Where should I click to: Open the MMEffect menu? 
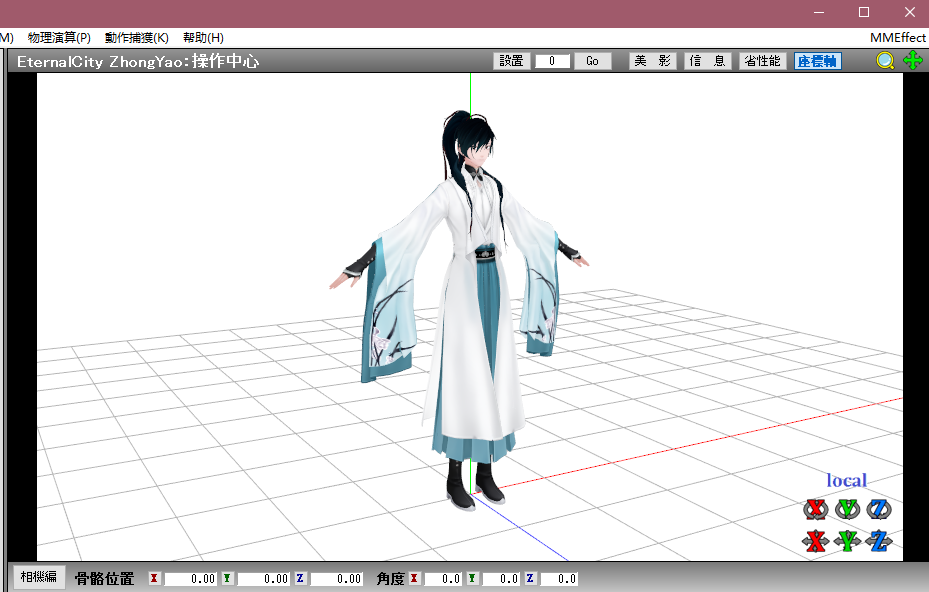897,37
